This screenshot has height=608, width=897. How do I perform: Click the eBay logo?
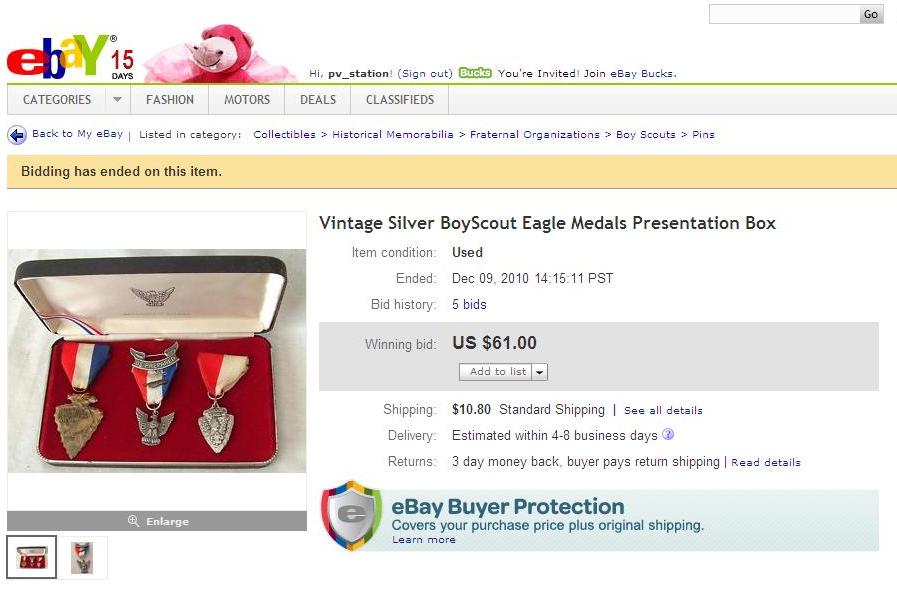pos(58,58)
